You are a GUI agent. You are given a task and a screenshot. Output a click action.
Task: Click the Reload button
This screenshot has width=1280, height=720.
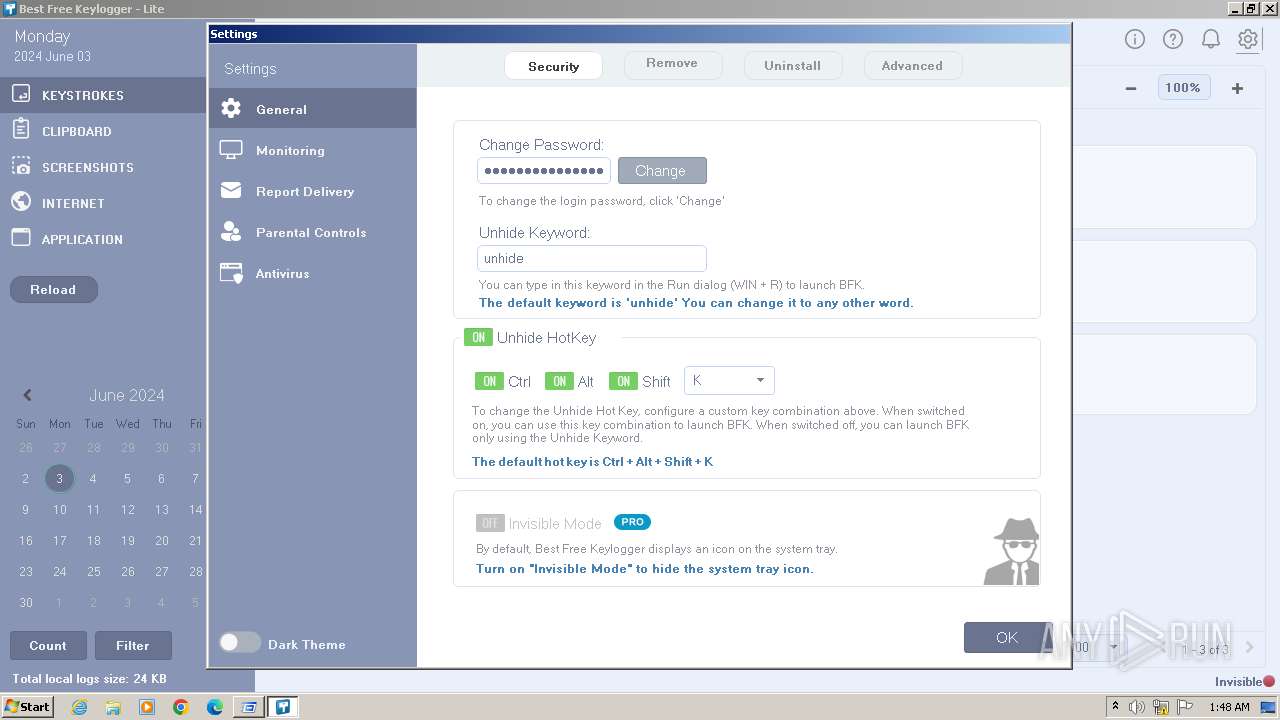[53, 290]
